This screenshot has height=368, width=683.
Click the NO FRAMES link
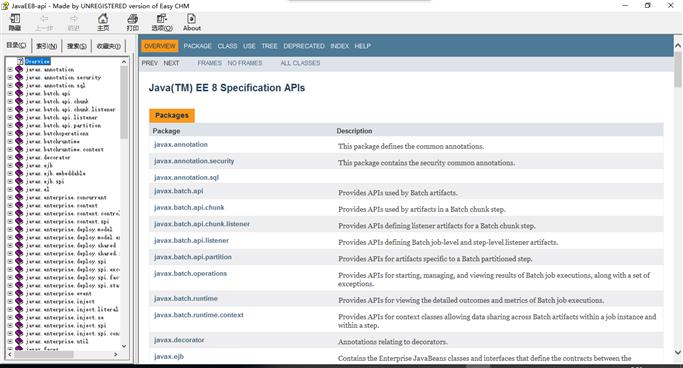coord(245,63)
